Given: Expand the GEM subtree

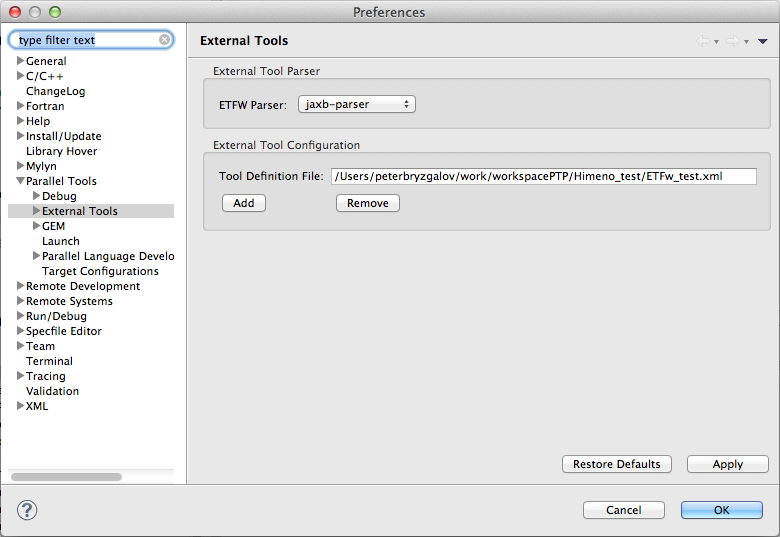Looking at the screenshot, I should (x=36, y=226).
